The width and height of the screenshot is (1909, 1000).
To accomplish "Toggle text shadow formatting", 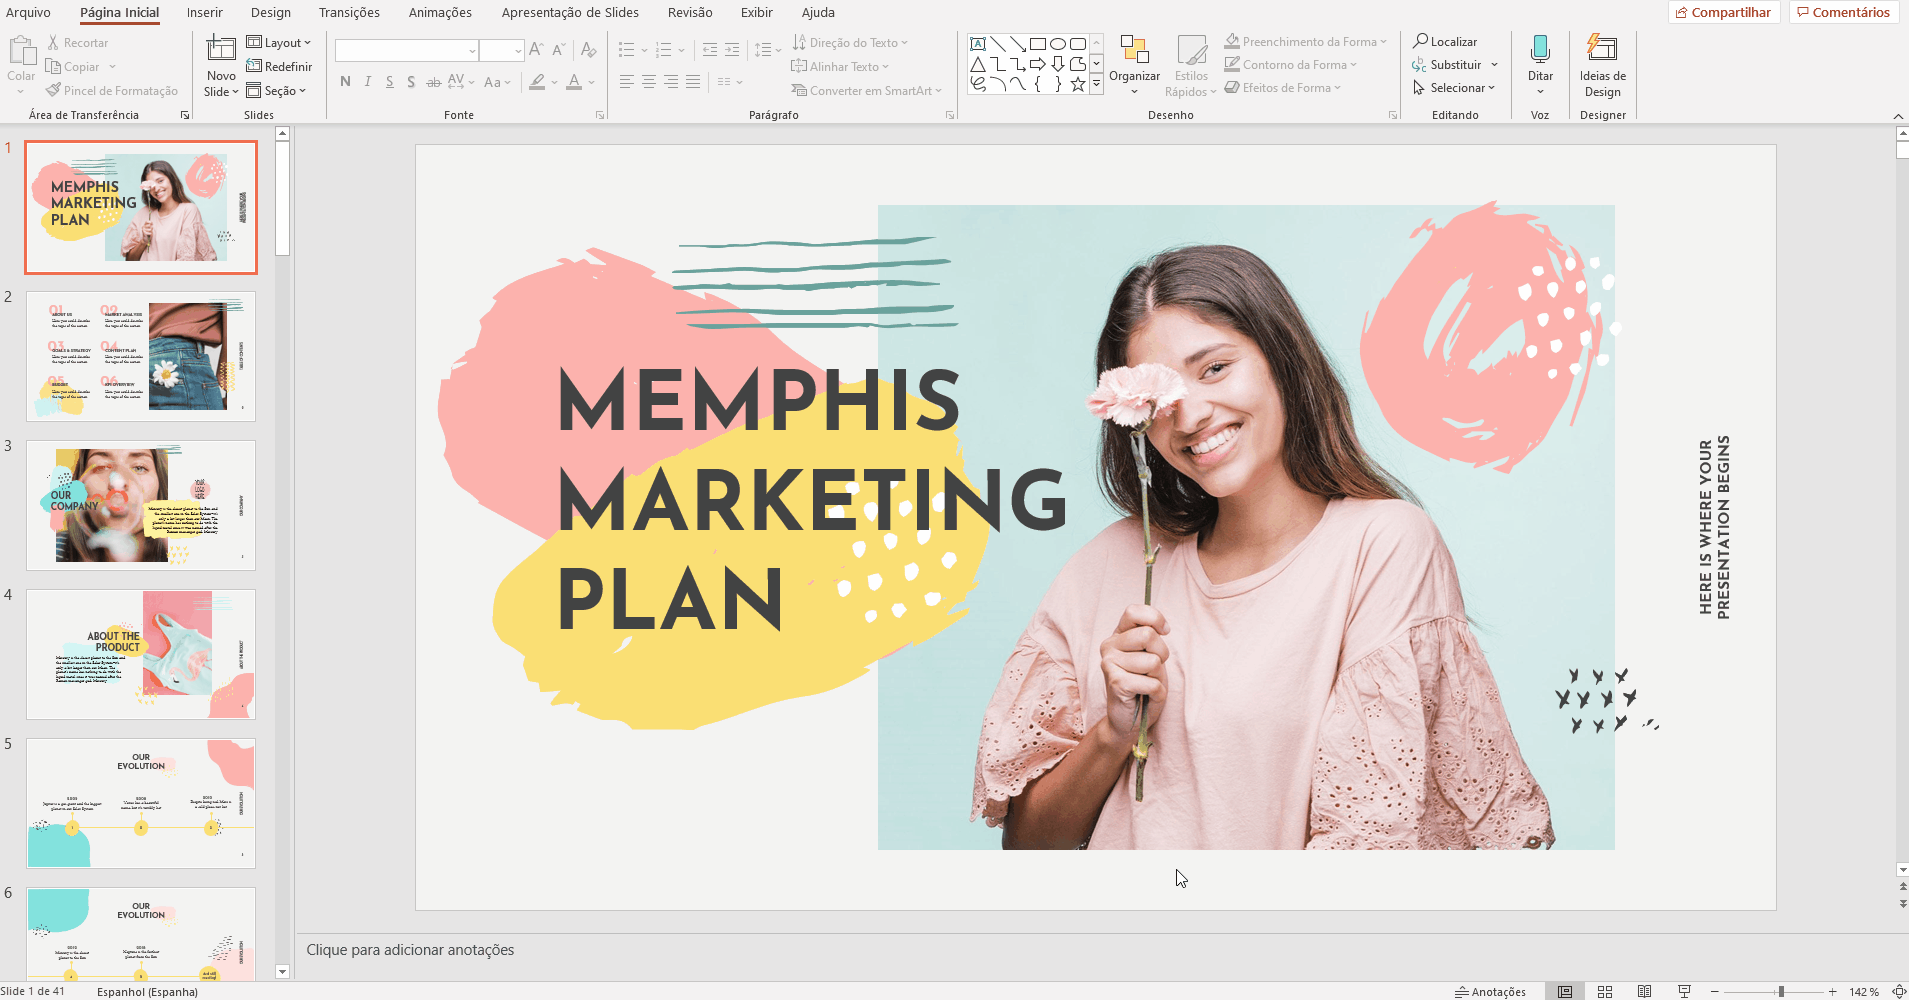I will click(x=411, y=82).
